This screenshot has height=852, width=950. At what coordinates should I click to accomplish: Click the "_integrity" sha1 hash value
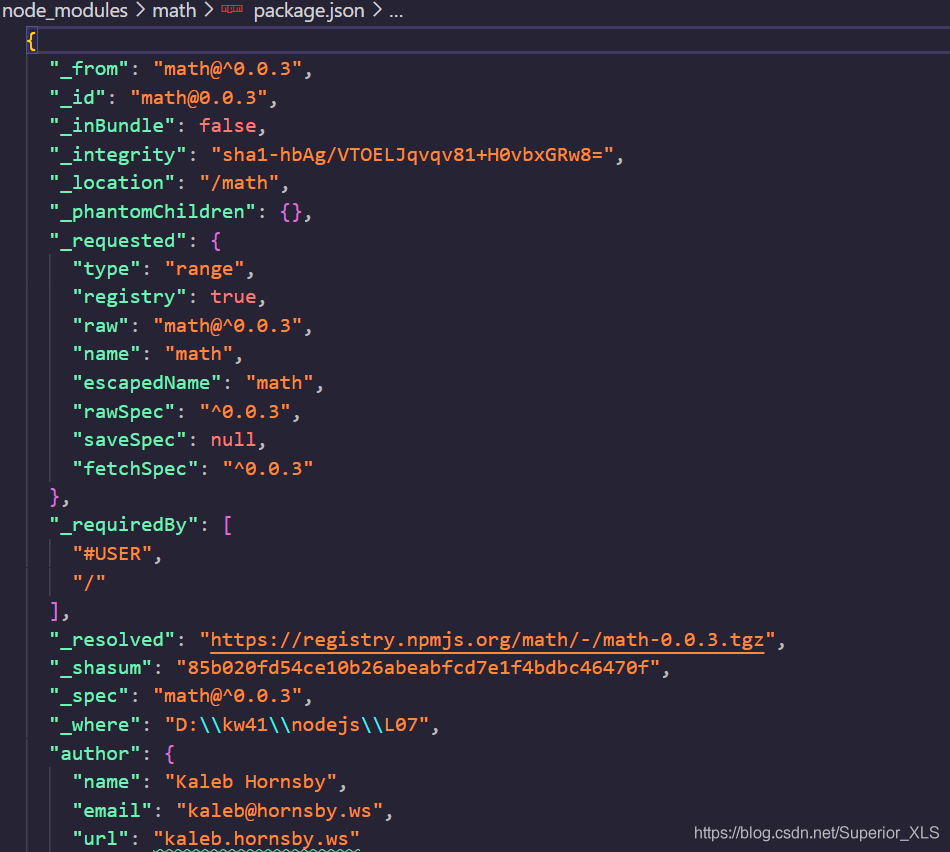point(412,155)
